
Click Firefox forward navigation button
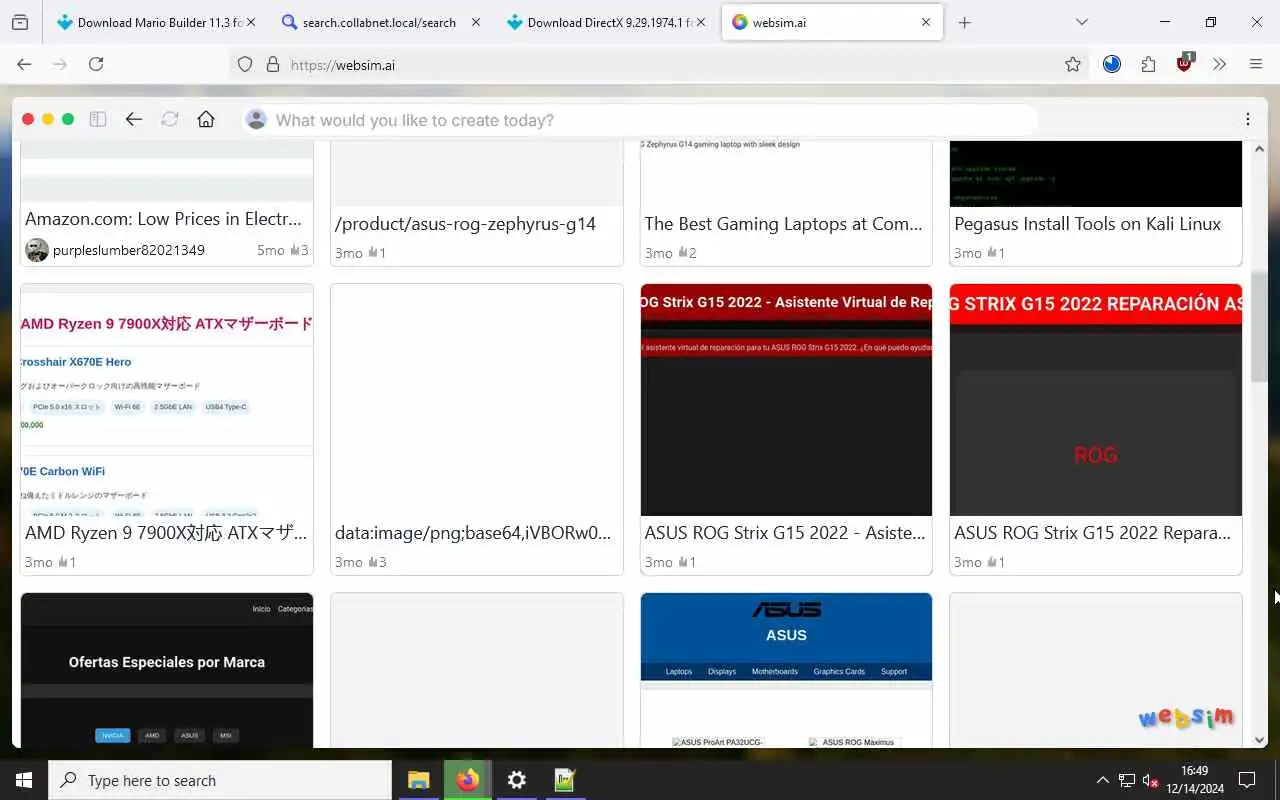(60, 64)
